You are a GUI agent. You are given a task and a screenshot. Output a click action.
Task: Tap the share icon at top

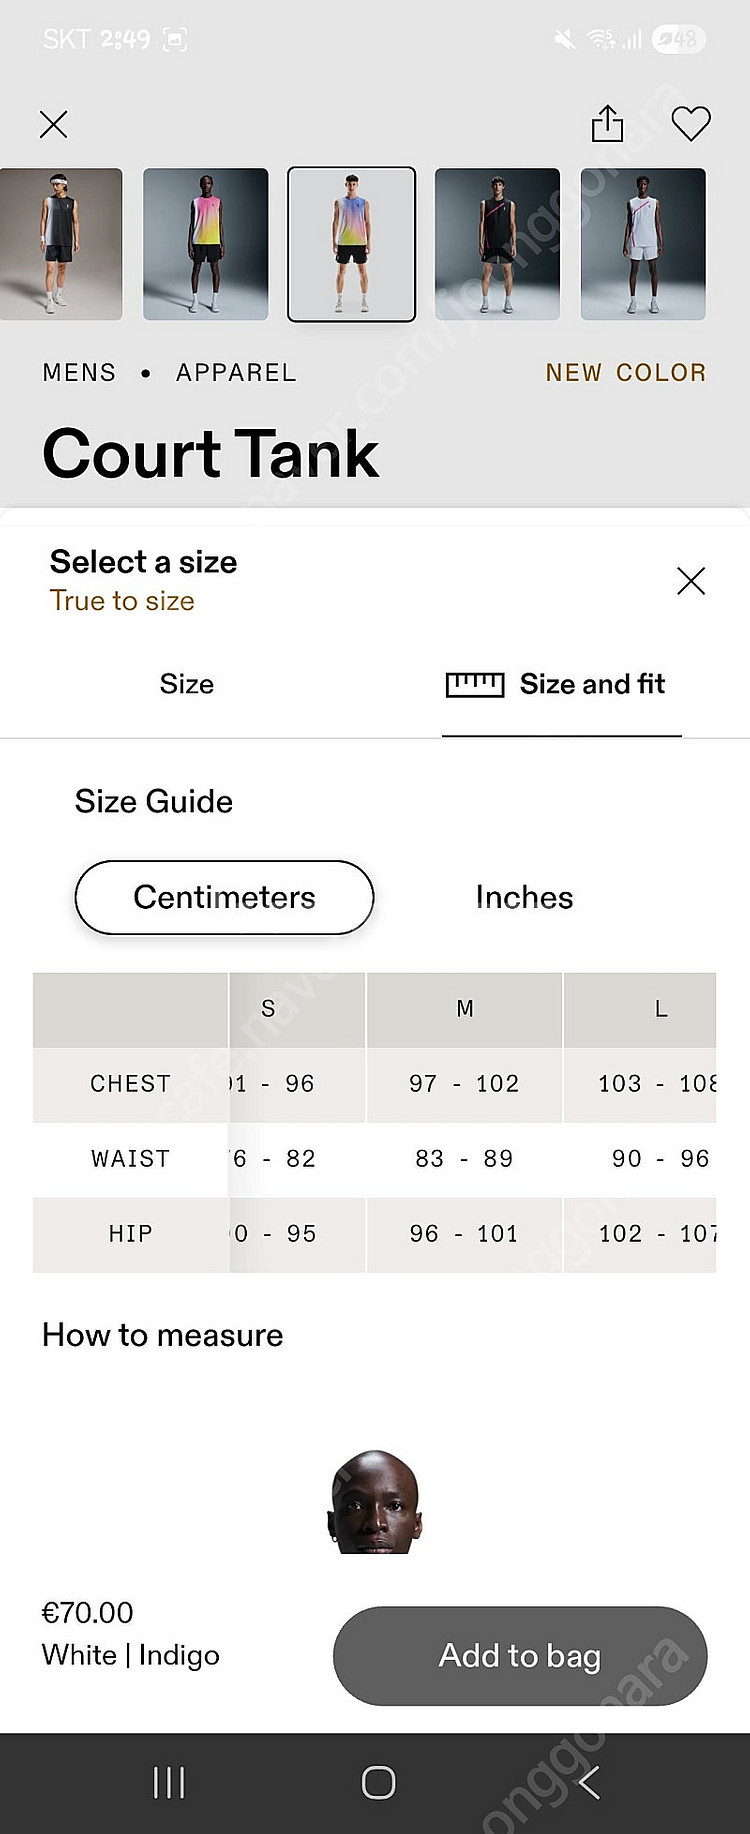[x=607, y=124]
